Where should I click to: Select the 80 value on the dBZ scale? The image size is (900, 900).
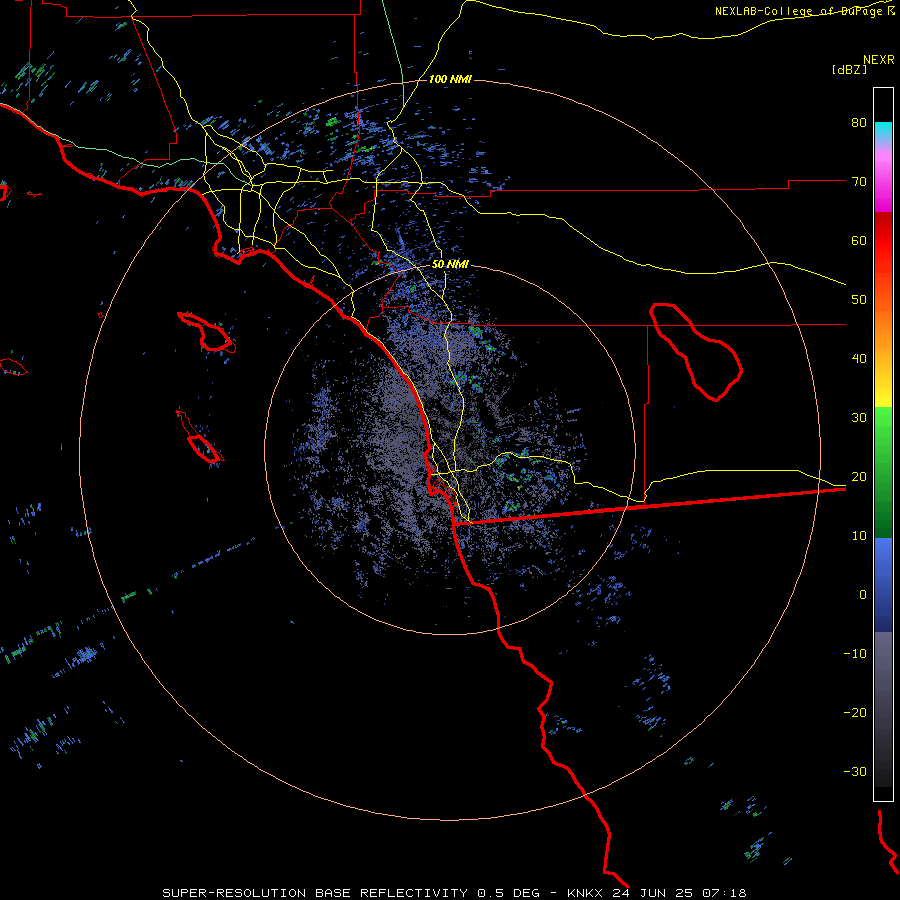tap(859, 123)
